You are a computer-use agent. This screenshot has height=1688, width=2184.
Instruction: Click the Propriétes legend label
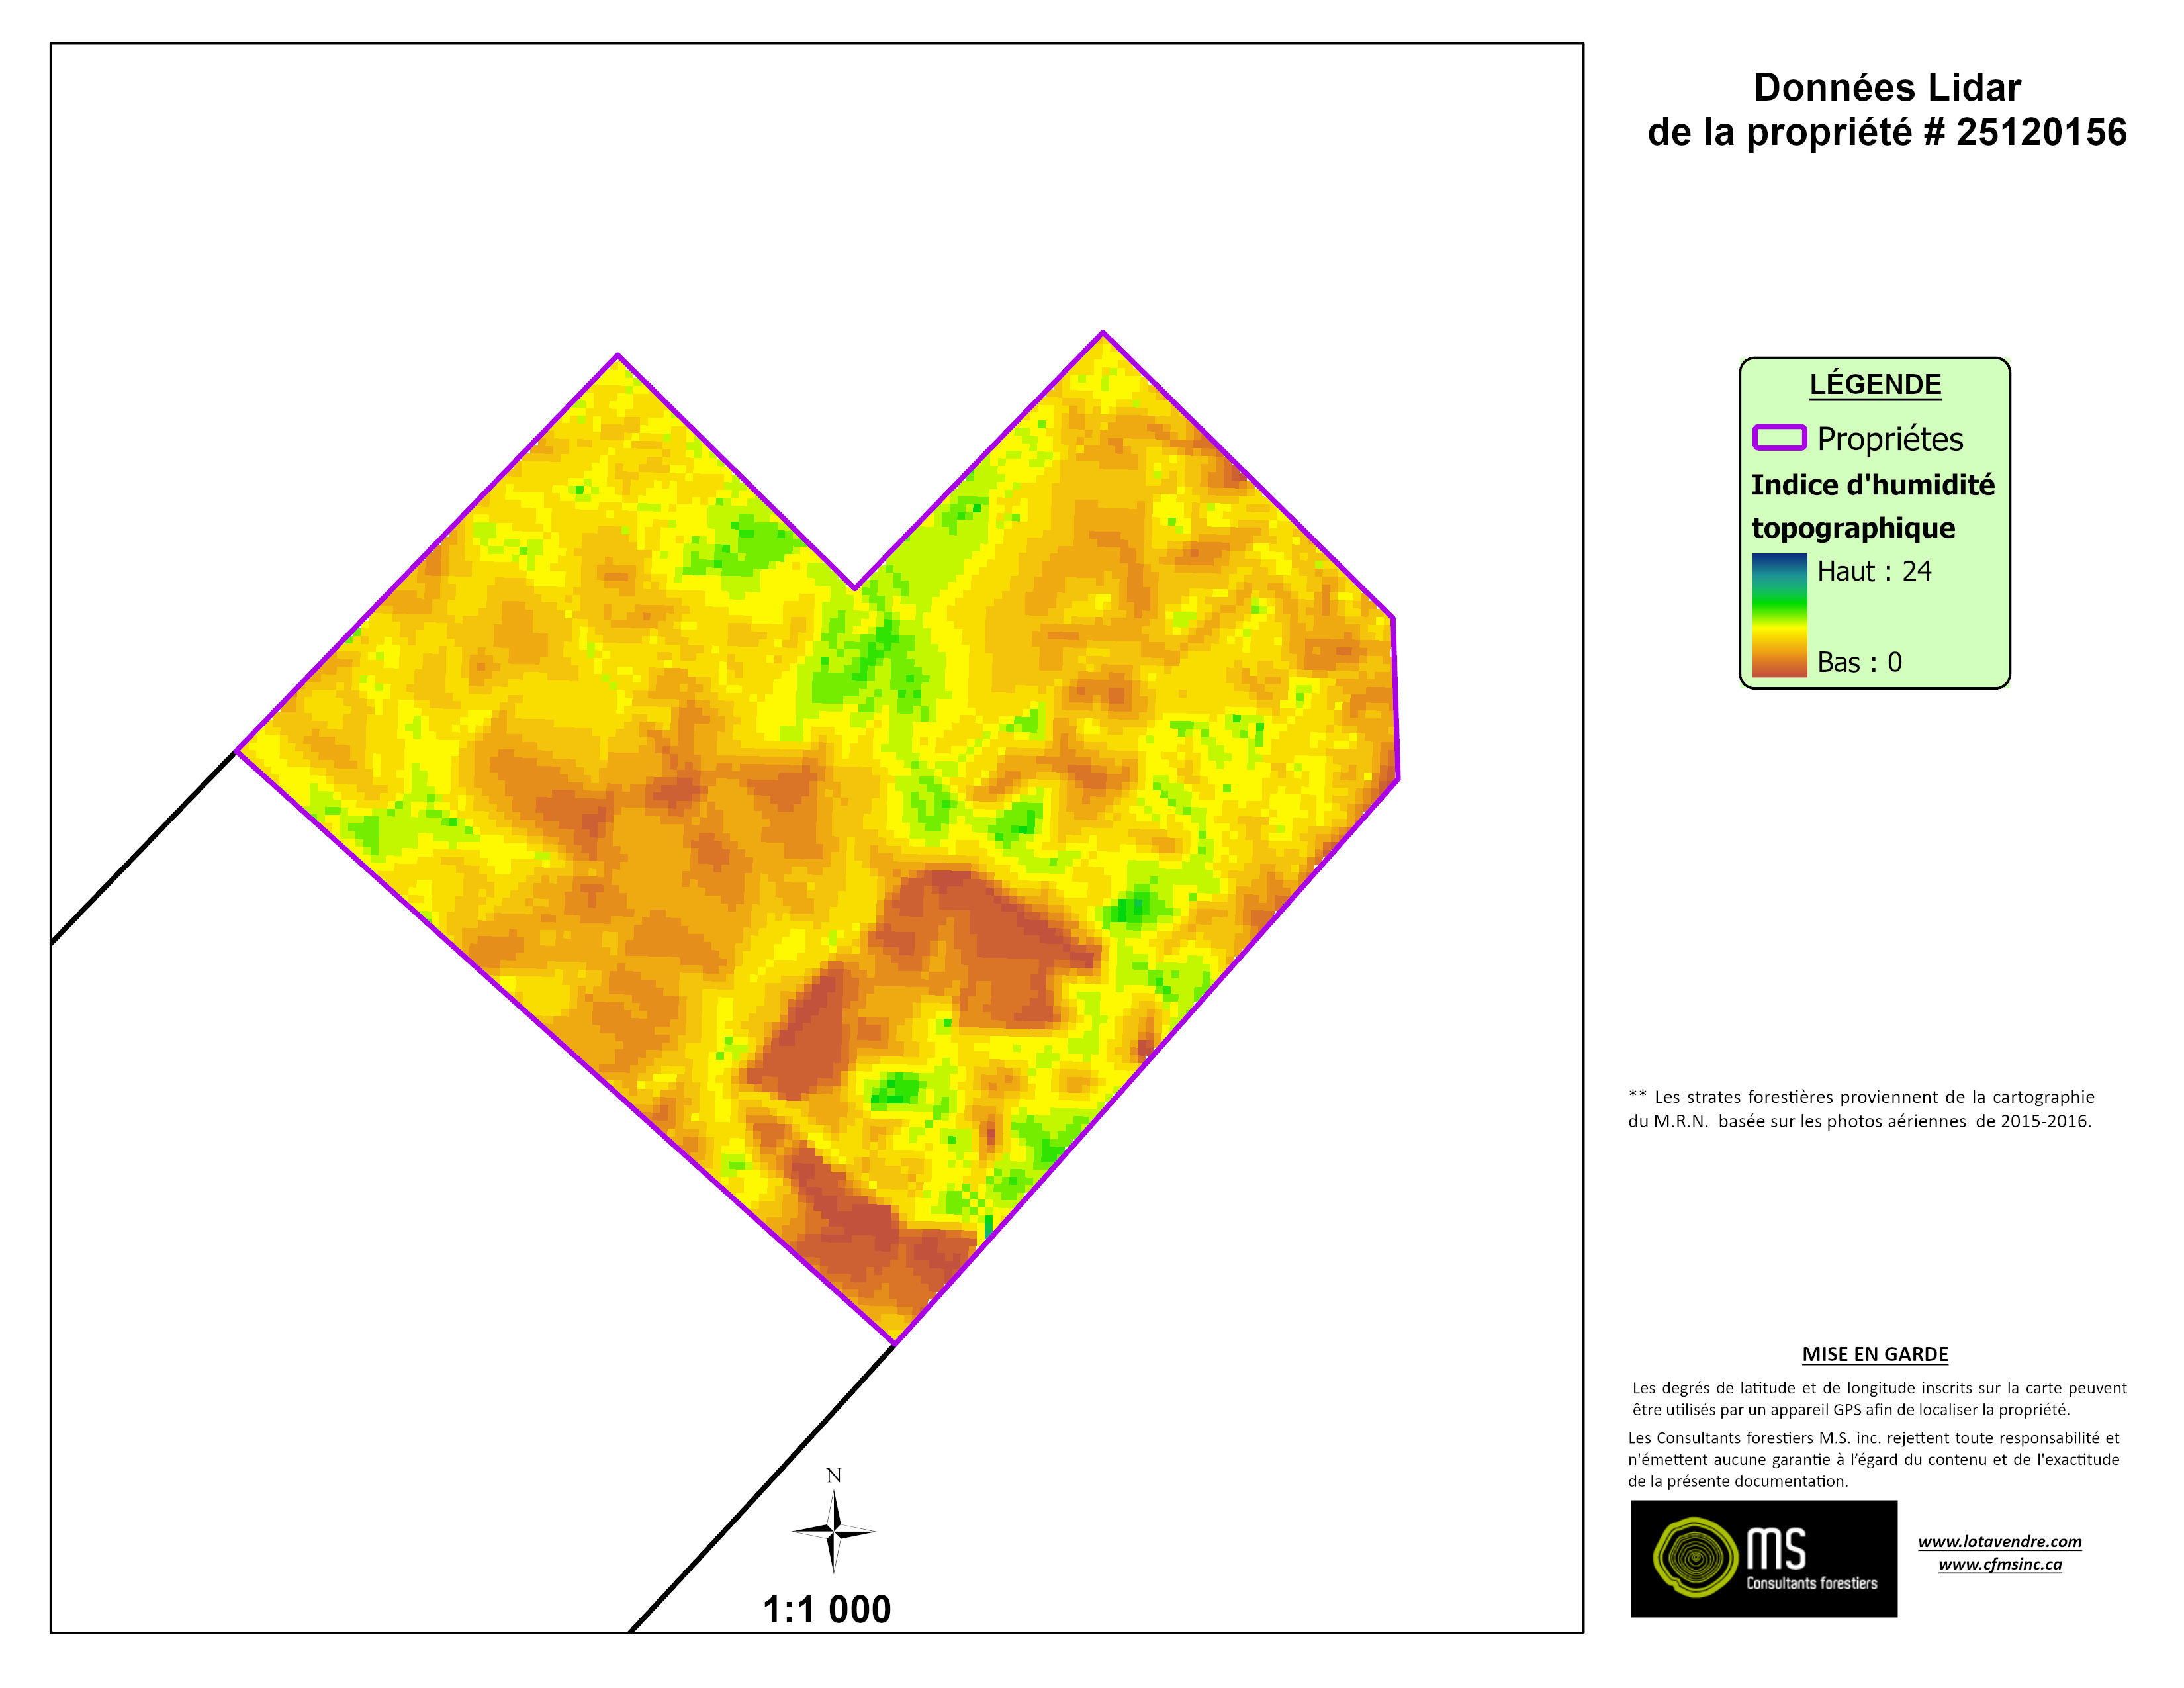click(x=1890, y=439)
